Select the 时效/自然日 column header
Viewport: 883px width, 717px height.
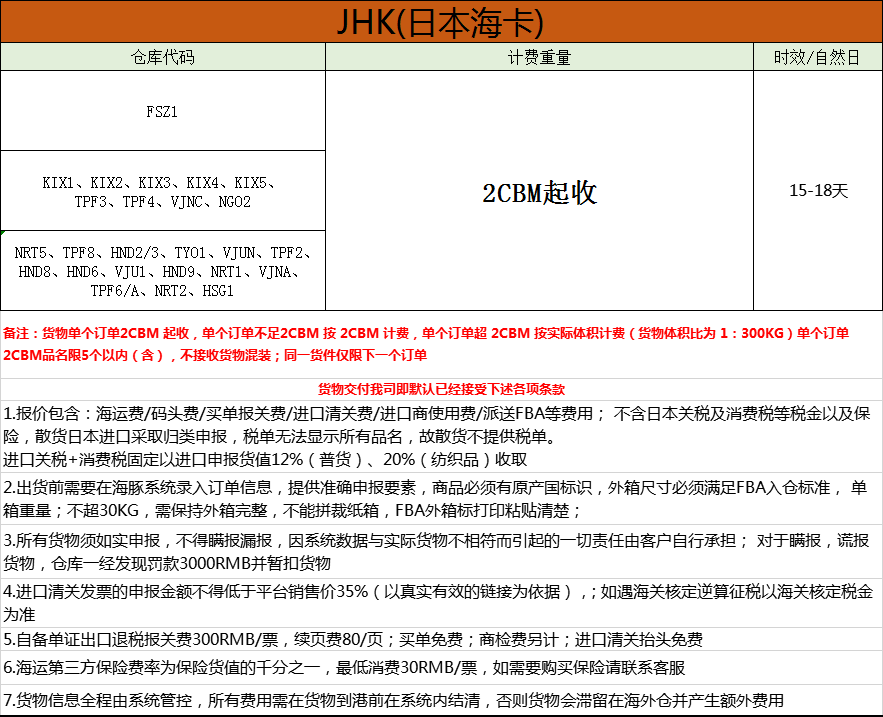pos(818,57)
